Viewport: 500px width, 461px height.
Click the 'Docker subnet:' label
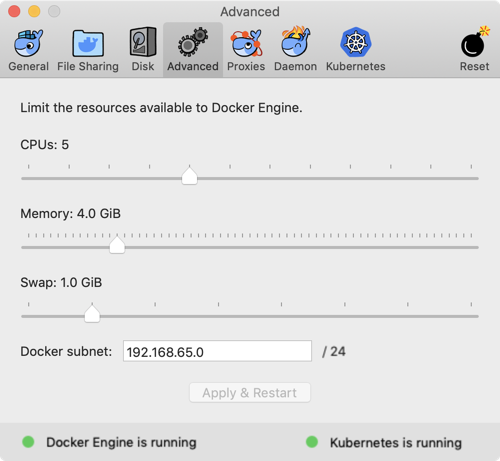pyautogui.click(x=66, y=352)
